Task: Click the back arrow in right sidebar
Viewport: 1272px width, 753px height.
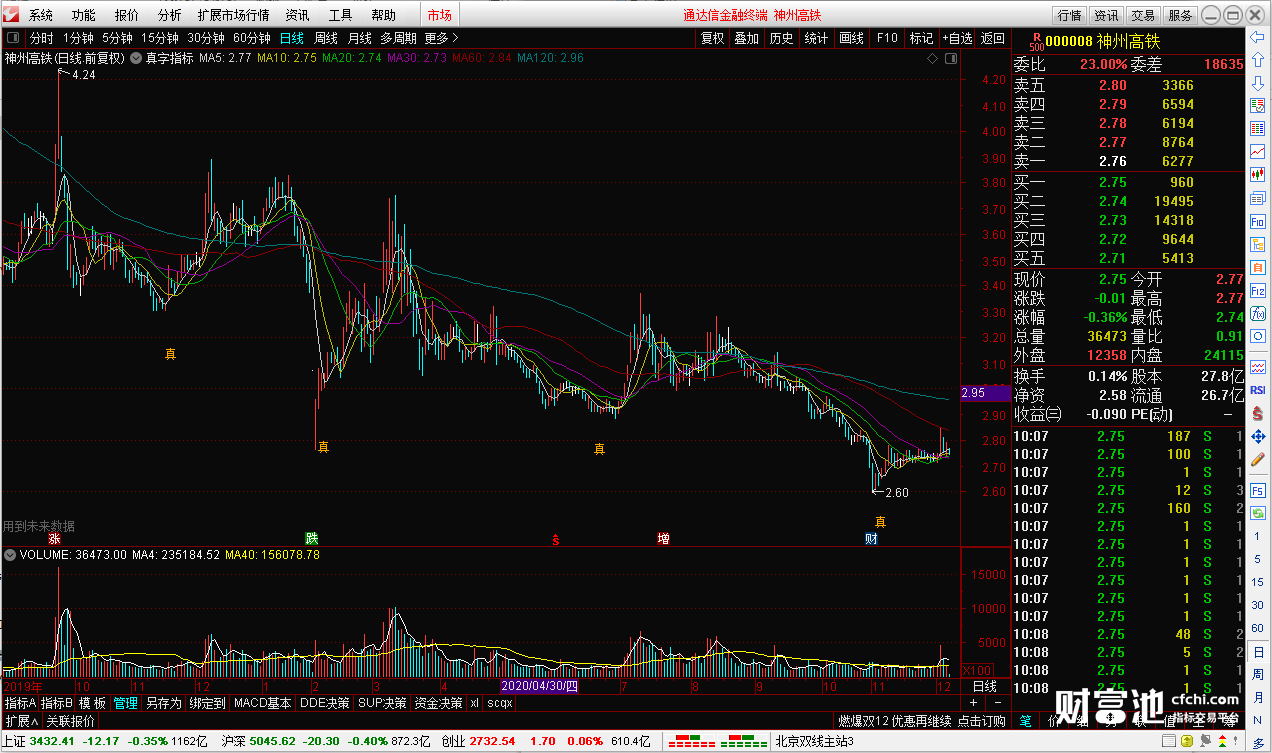Action: (1258, 38)
